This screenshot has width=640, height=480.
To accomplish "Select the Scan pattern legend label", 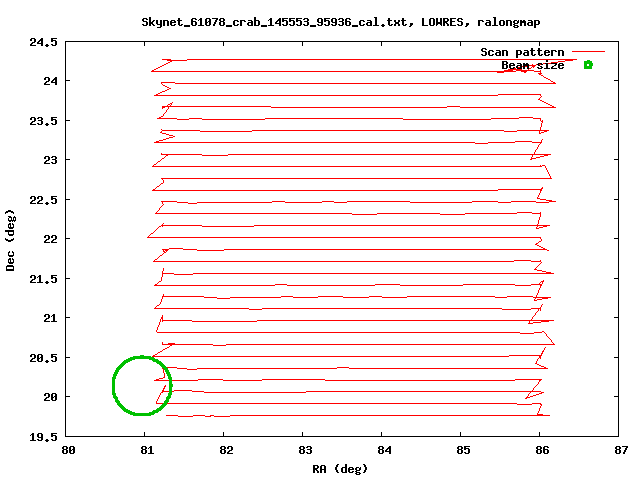I will point(522,52).
